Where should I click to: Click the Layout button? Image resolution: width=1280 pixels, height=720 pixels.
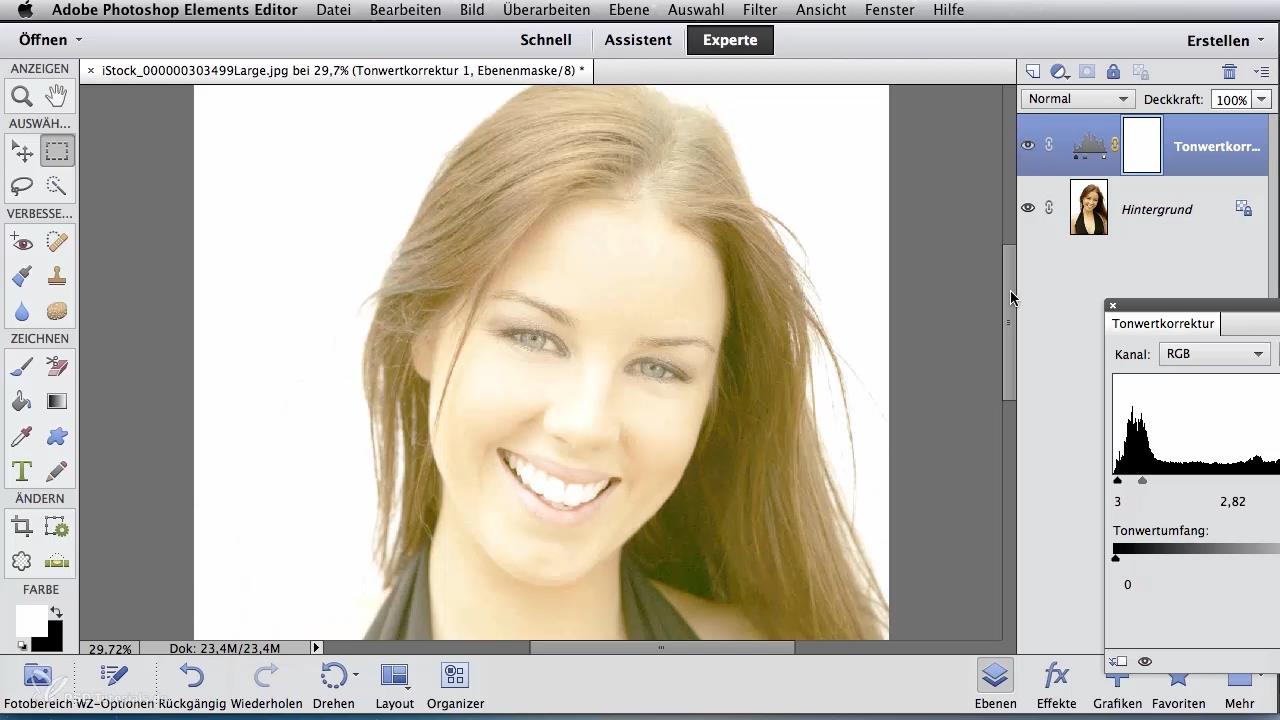394,685
